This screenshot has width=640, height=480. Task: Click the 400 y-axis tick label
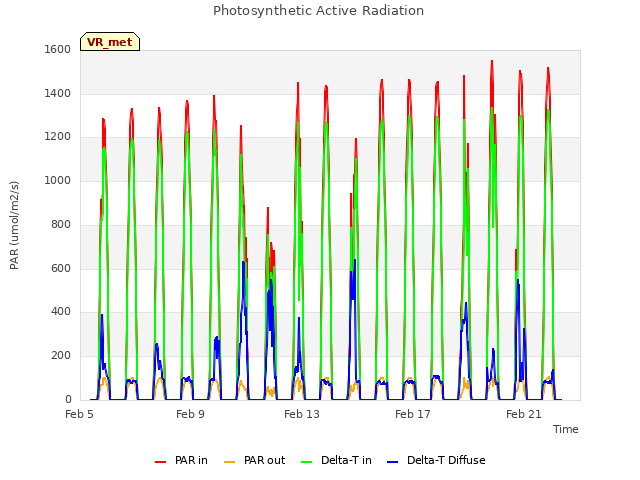tap(61, 312)
